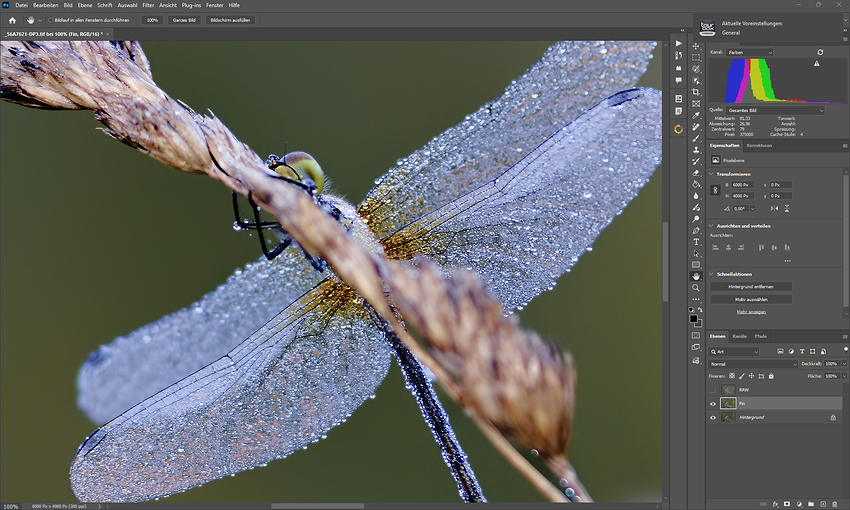Delete layer using the trash icon
This screenshot has height=510, width=850.
pos(834,504)
